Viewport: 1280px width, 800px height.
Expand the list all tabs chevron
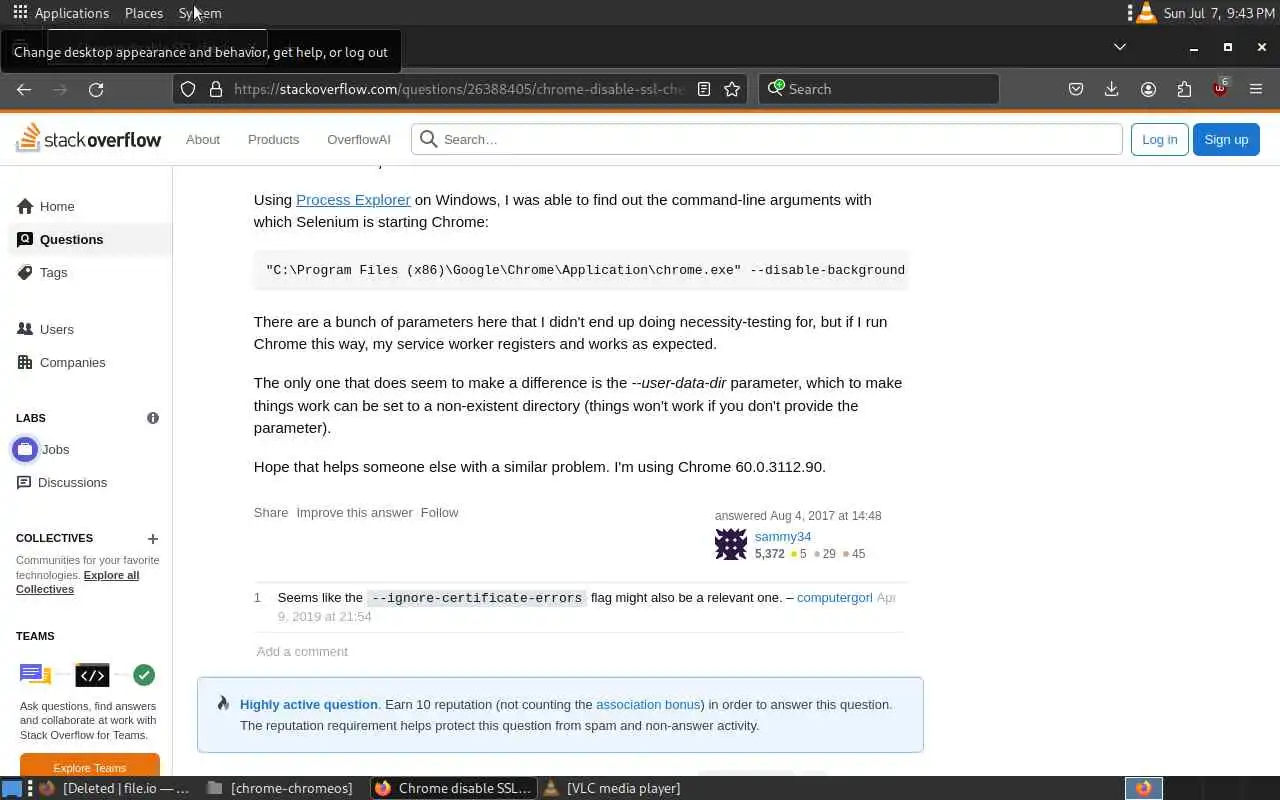pyautogui.click(x=1120, y=47)
